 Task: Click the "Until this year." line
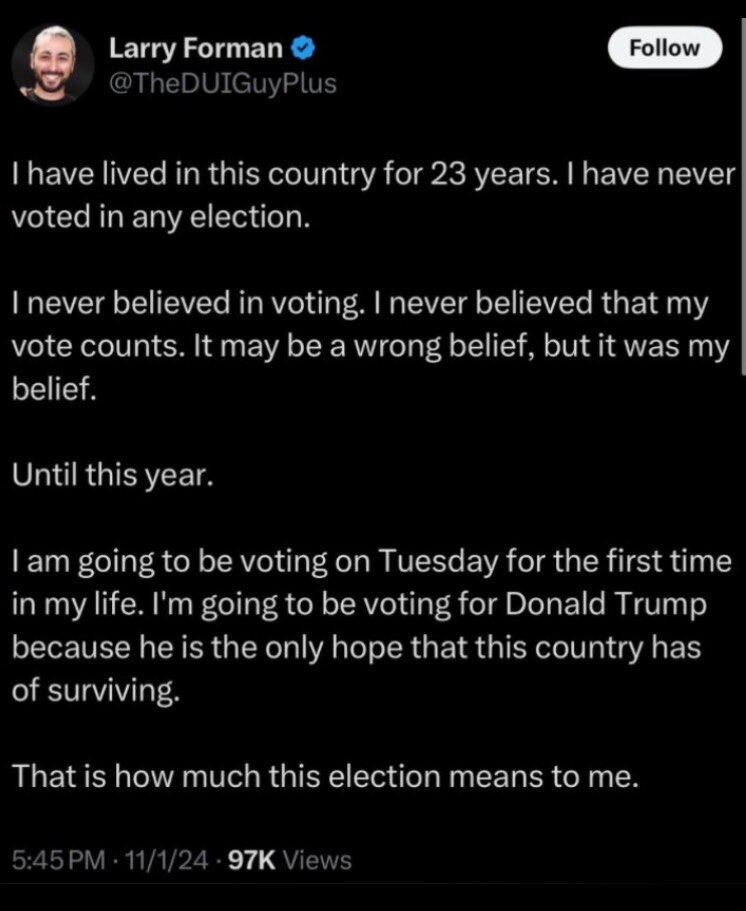pos(111,475)
